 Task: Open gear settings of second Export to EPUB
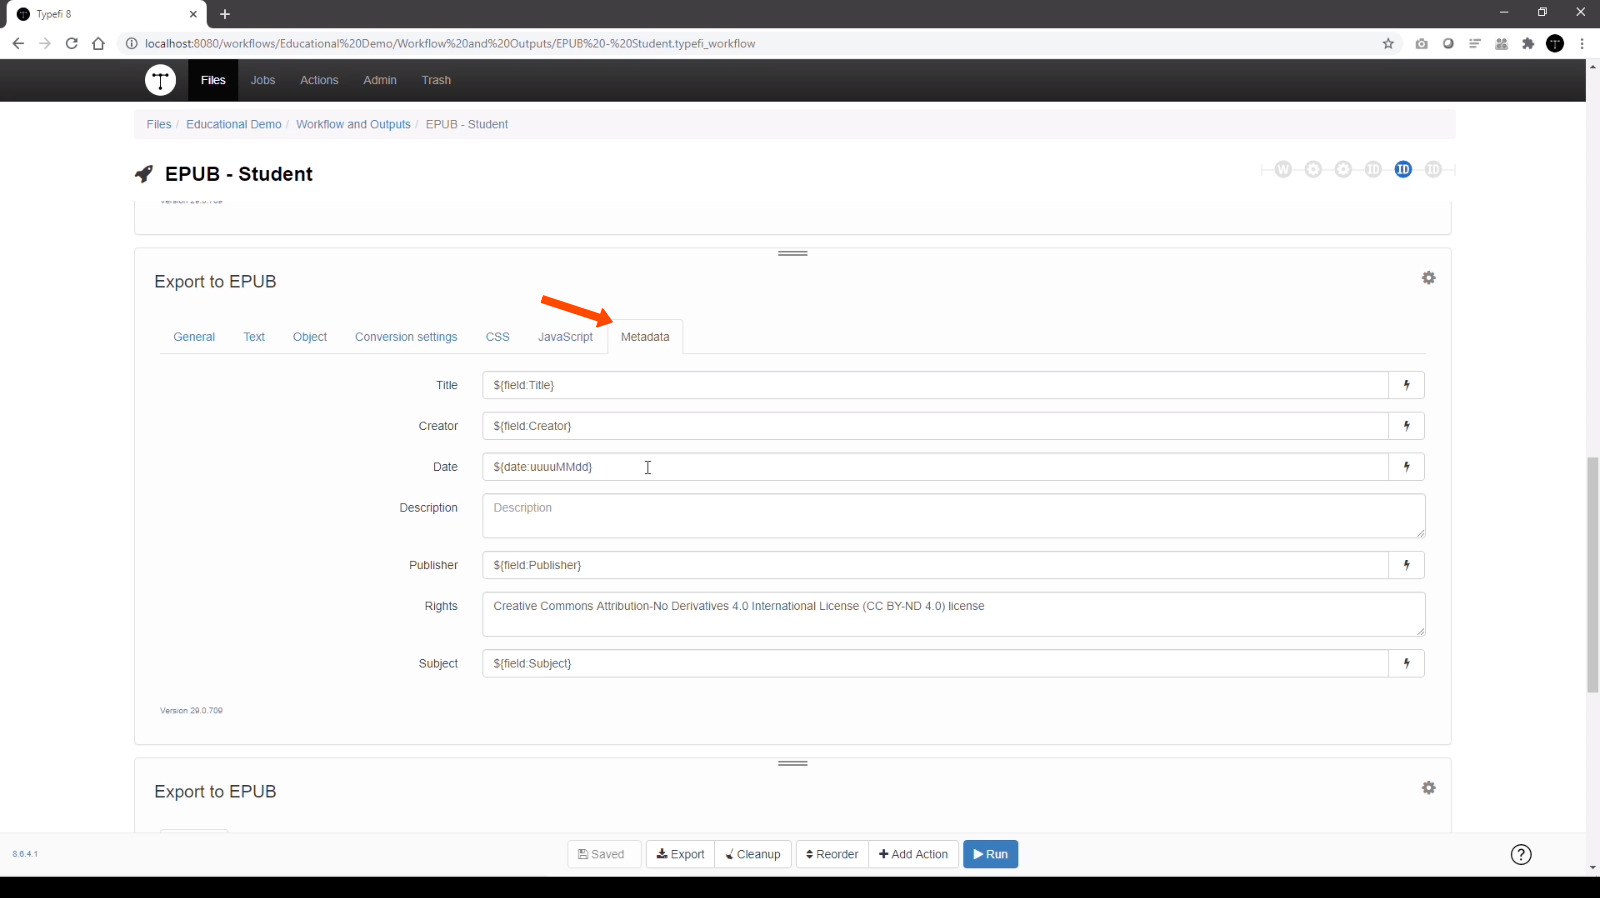point(1429,788)
